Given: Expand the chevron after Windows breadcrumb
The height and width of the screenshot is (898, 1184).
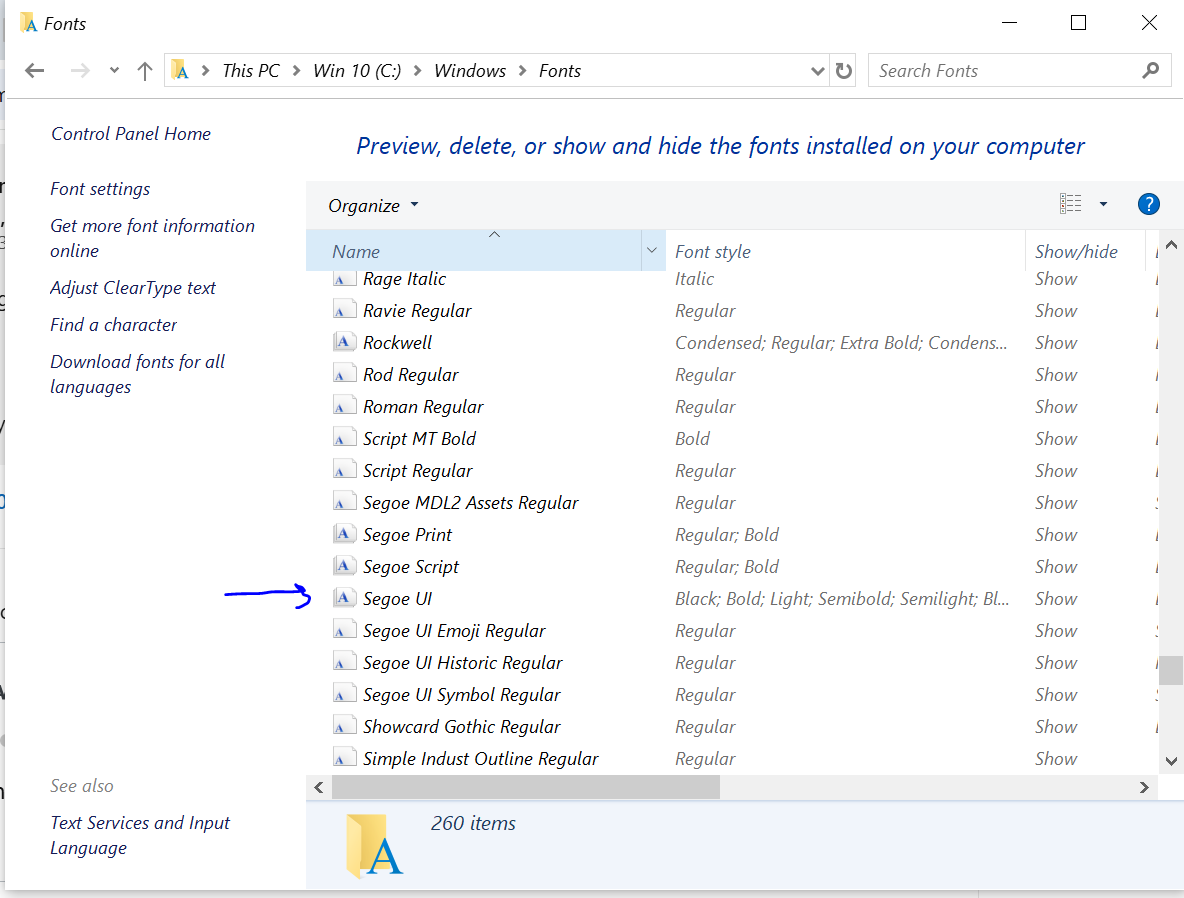Looking at the screenshot, I should (523, 71).
